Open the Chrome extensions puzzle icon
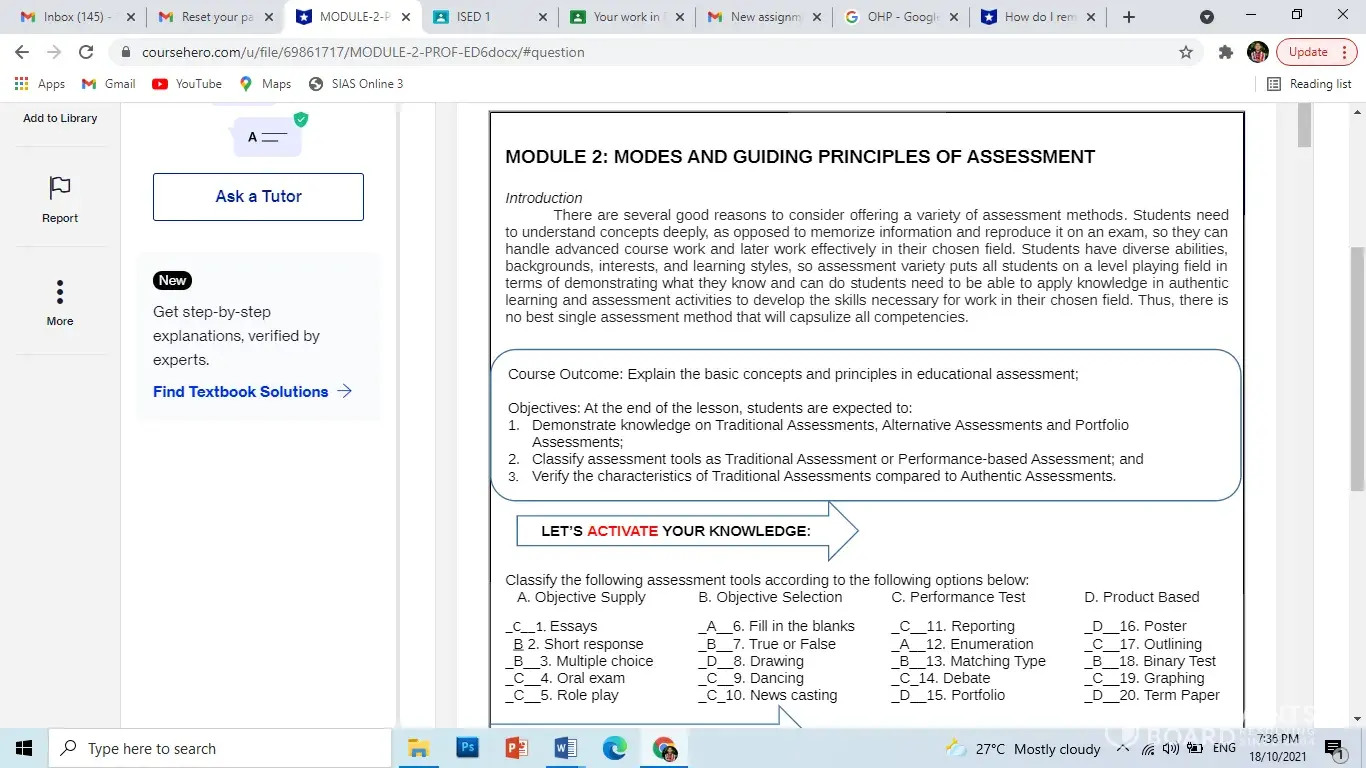 (x=1226, y=52)
